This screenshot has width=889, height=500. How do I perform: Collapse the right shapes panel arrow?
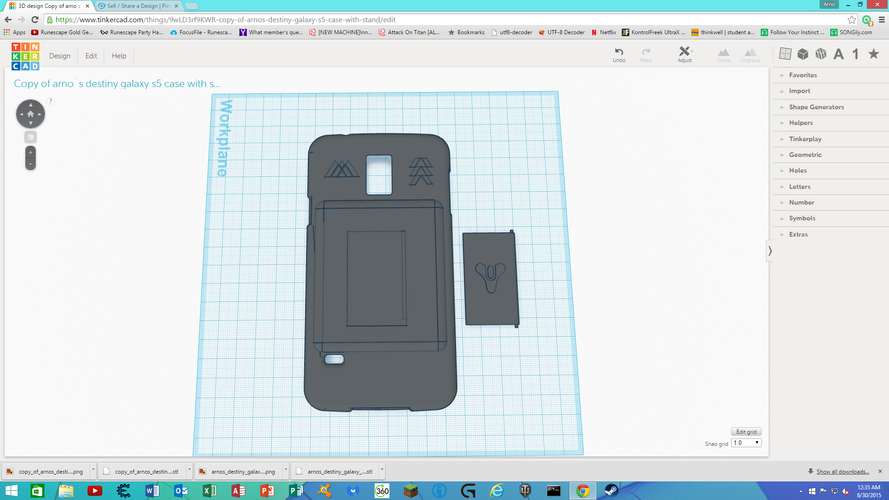tap(770, 251)
